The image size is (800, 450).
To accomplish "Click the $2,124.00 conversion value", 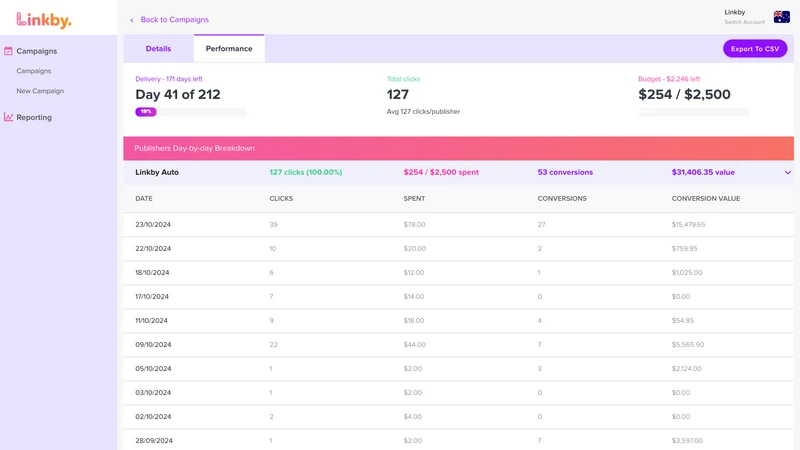I will tap(686, 368).
